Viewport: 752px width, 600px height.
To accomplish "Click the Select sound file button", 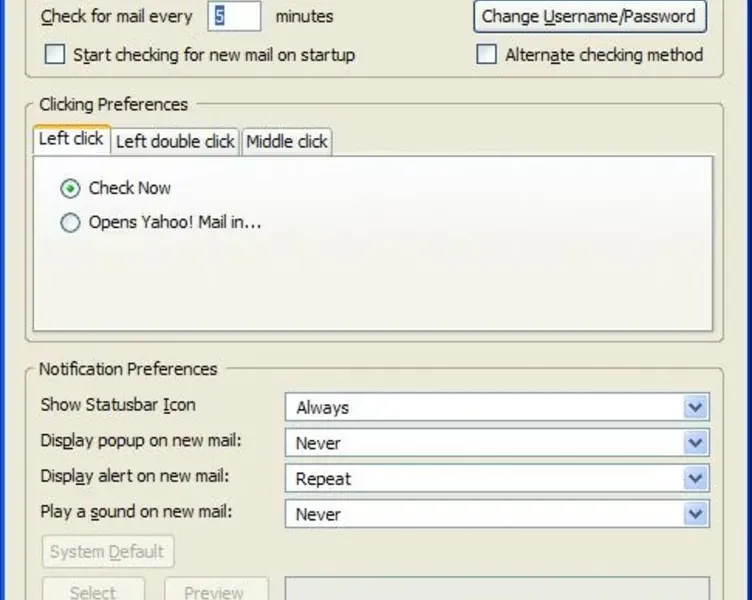I will pyautogui.click(x=93, y=590).
